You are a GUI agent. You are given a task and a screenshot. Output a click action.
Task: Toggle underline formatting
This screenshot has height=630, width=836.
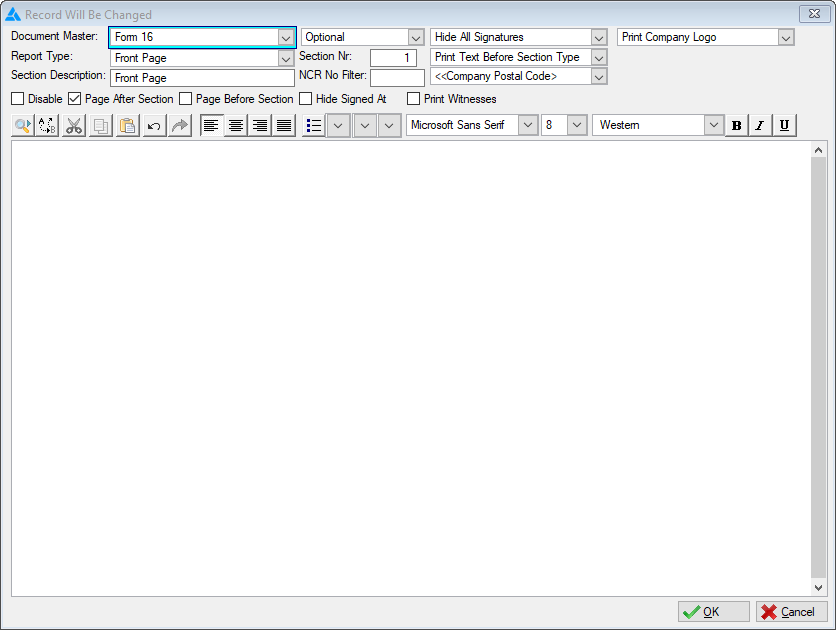(783, 126)
